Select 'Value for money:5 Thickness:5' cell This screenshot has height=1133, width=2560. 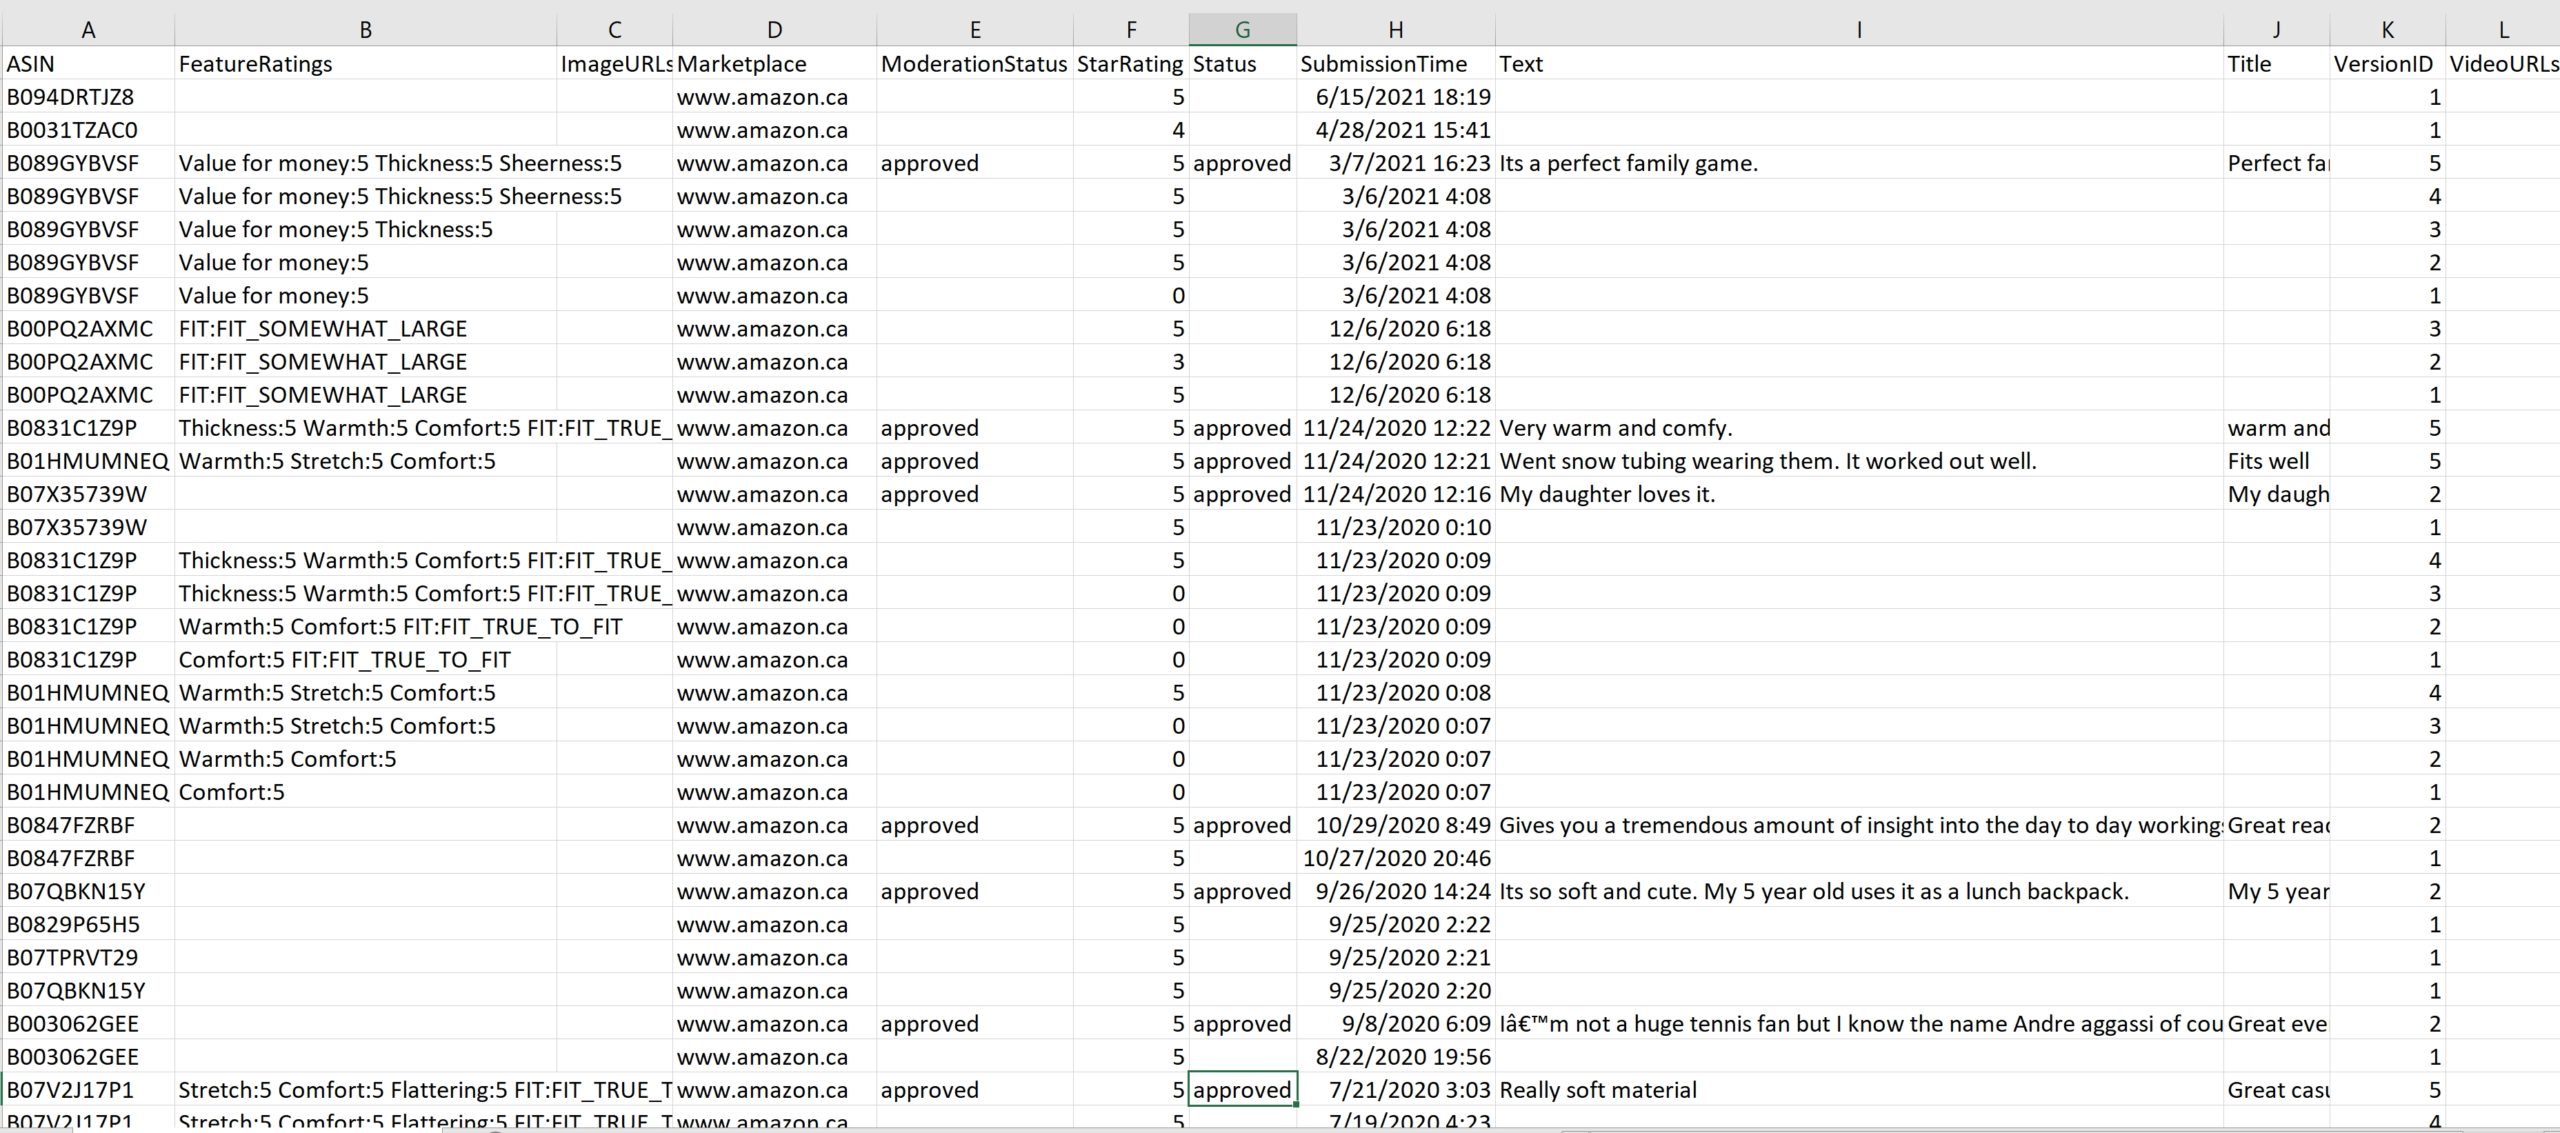pyautogui.click(x=365, y=229)
